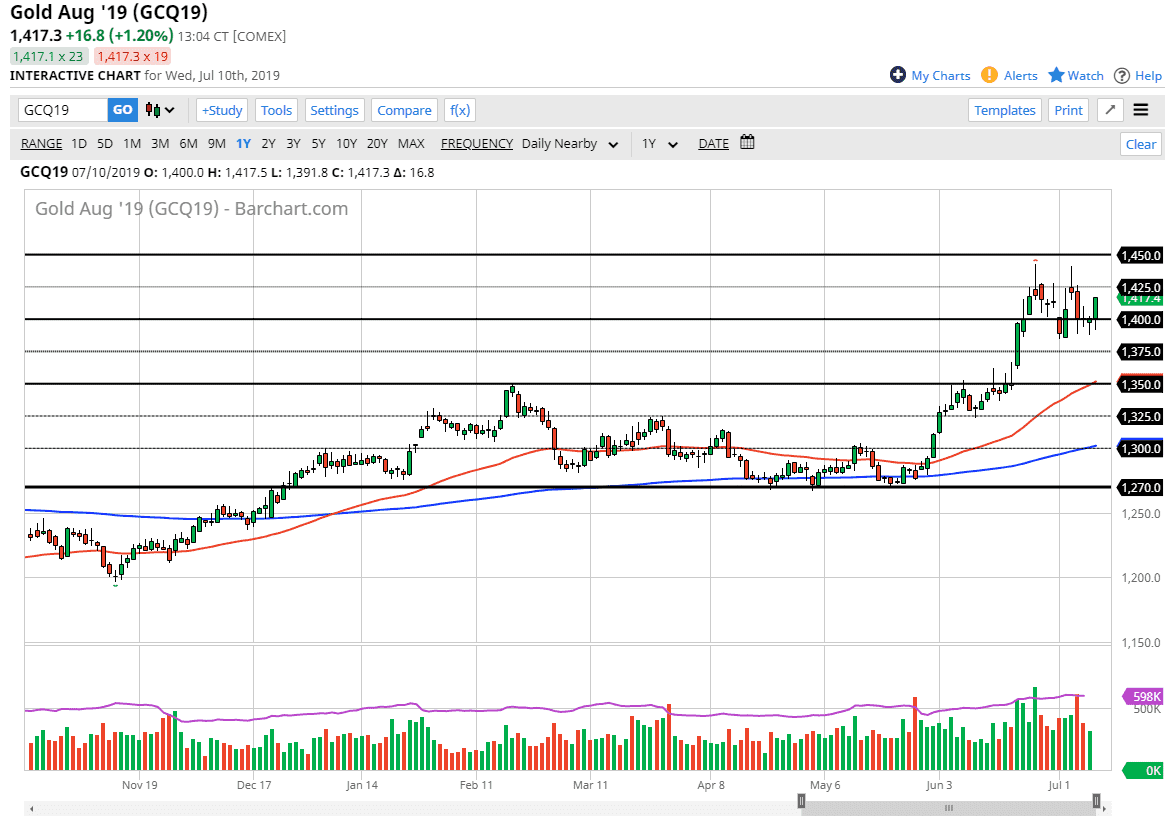
Task: Open the f(x) expressions tool
Action: click(459, 110)
